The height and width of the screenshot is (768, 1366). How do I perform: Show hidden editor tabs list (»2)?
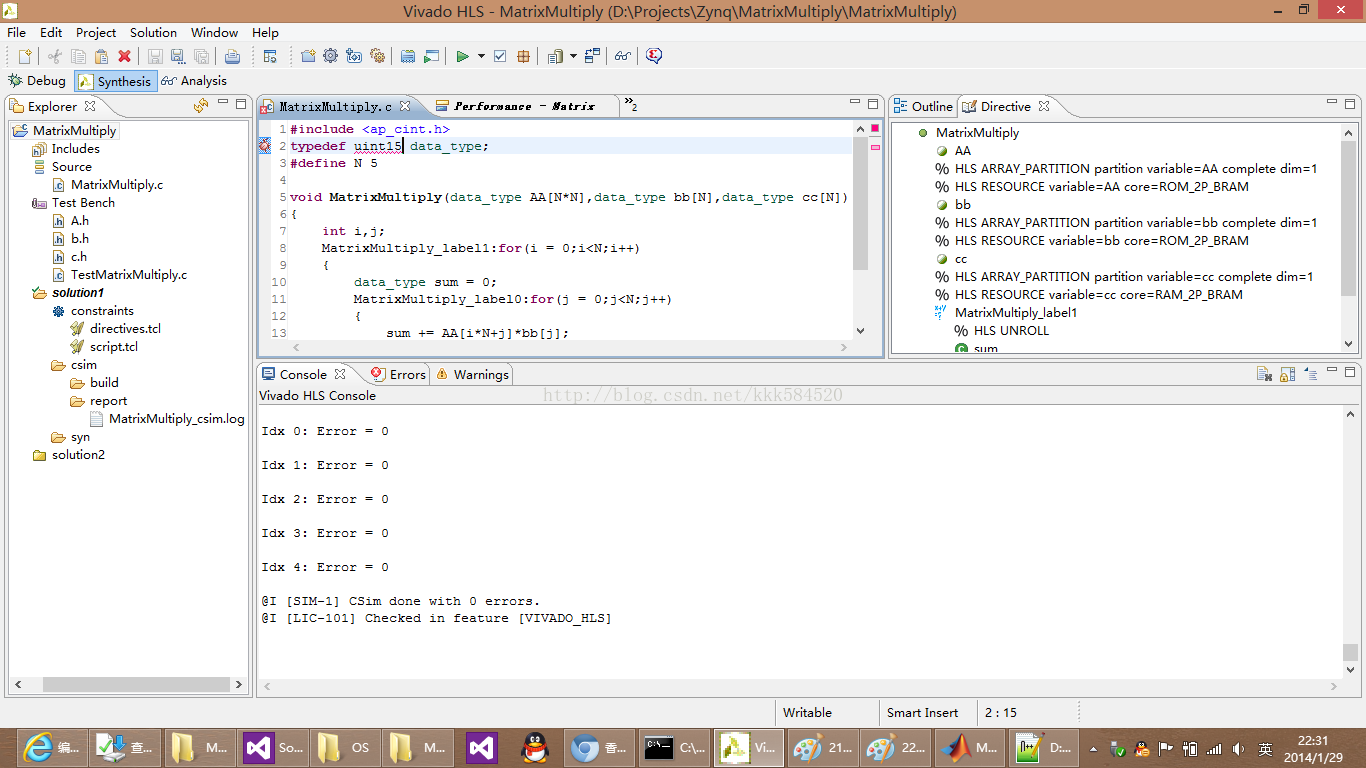(630, 104)
